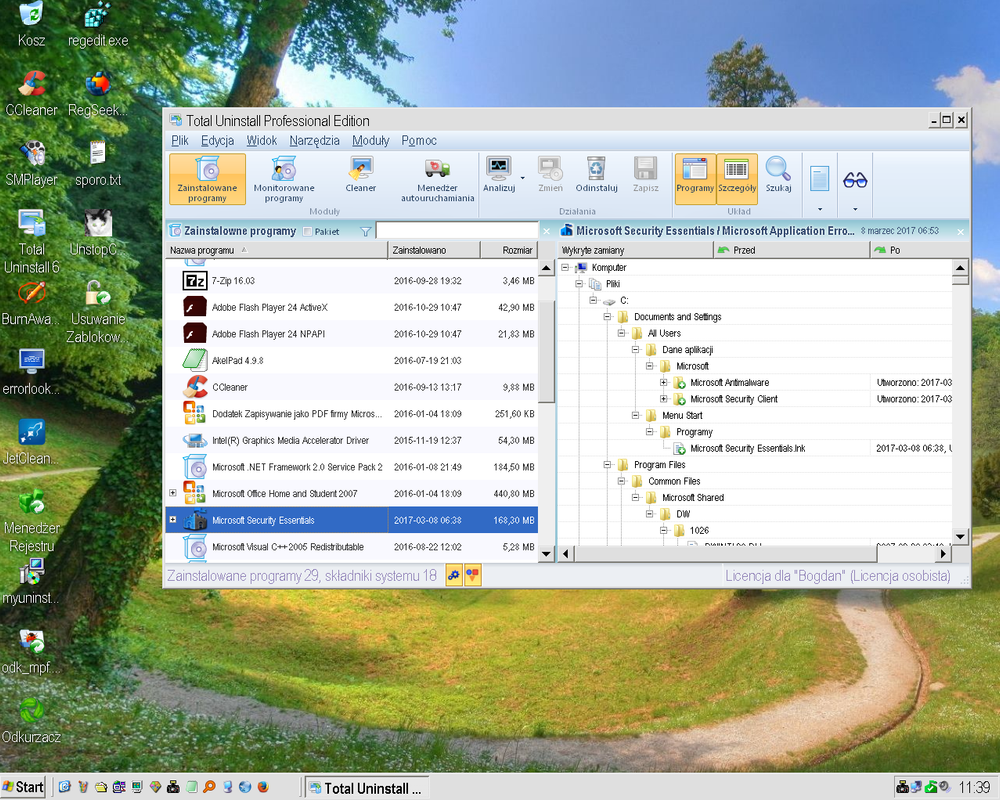Select sporo.txt desktop file
The height and width of the screenshot is (800, 1000).
(x=98, y=164)
